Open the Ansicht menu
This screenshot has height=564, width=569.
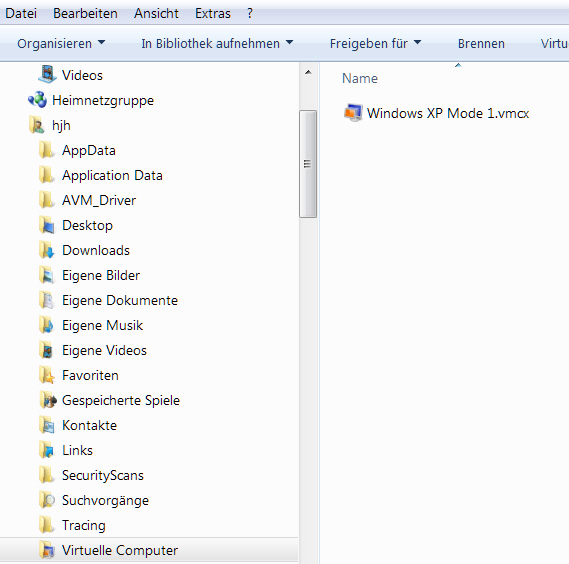point(156,13)
